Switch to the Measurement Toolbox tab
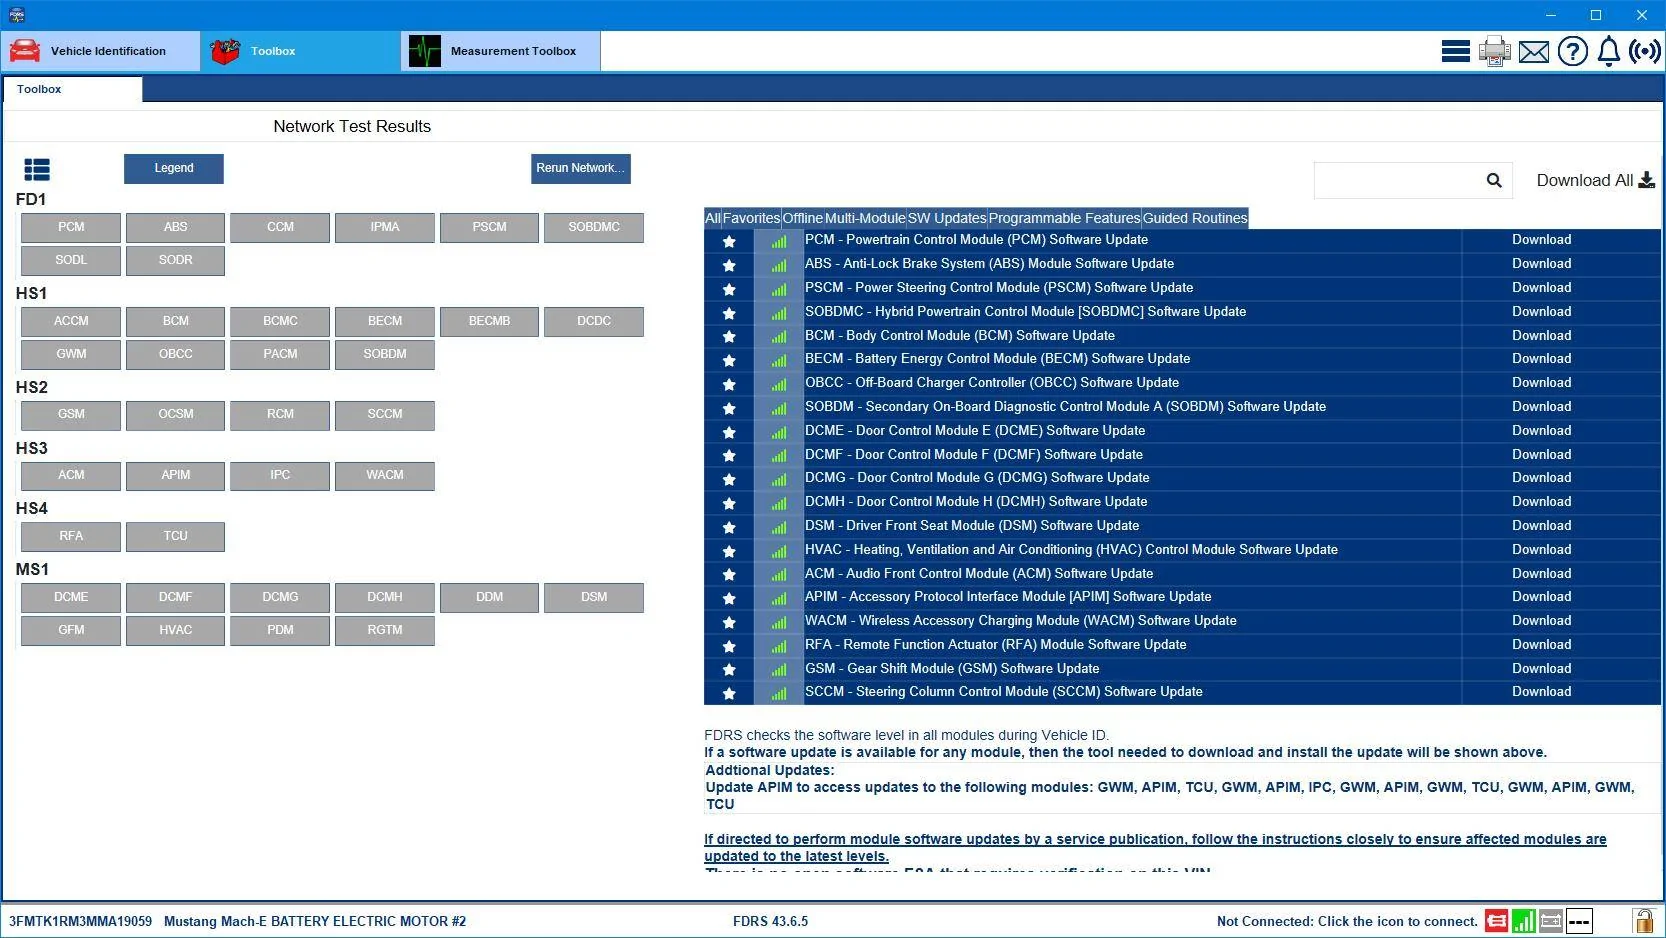The height and width of the screenshot is (938, 1666). pyautogui.click(x=501, y=51)
